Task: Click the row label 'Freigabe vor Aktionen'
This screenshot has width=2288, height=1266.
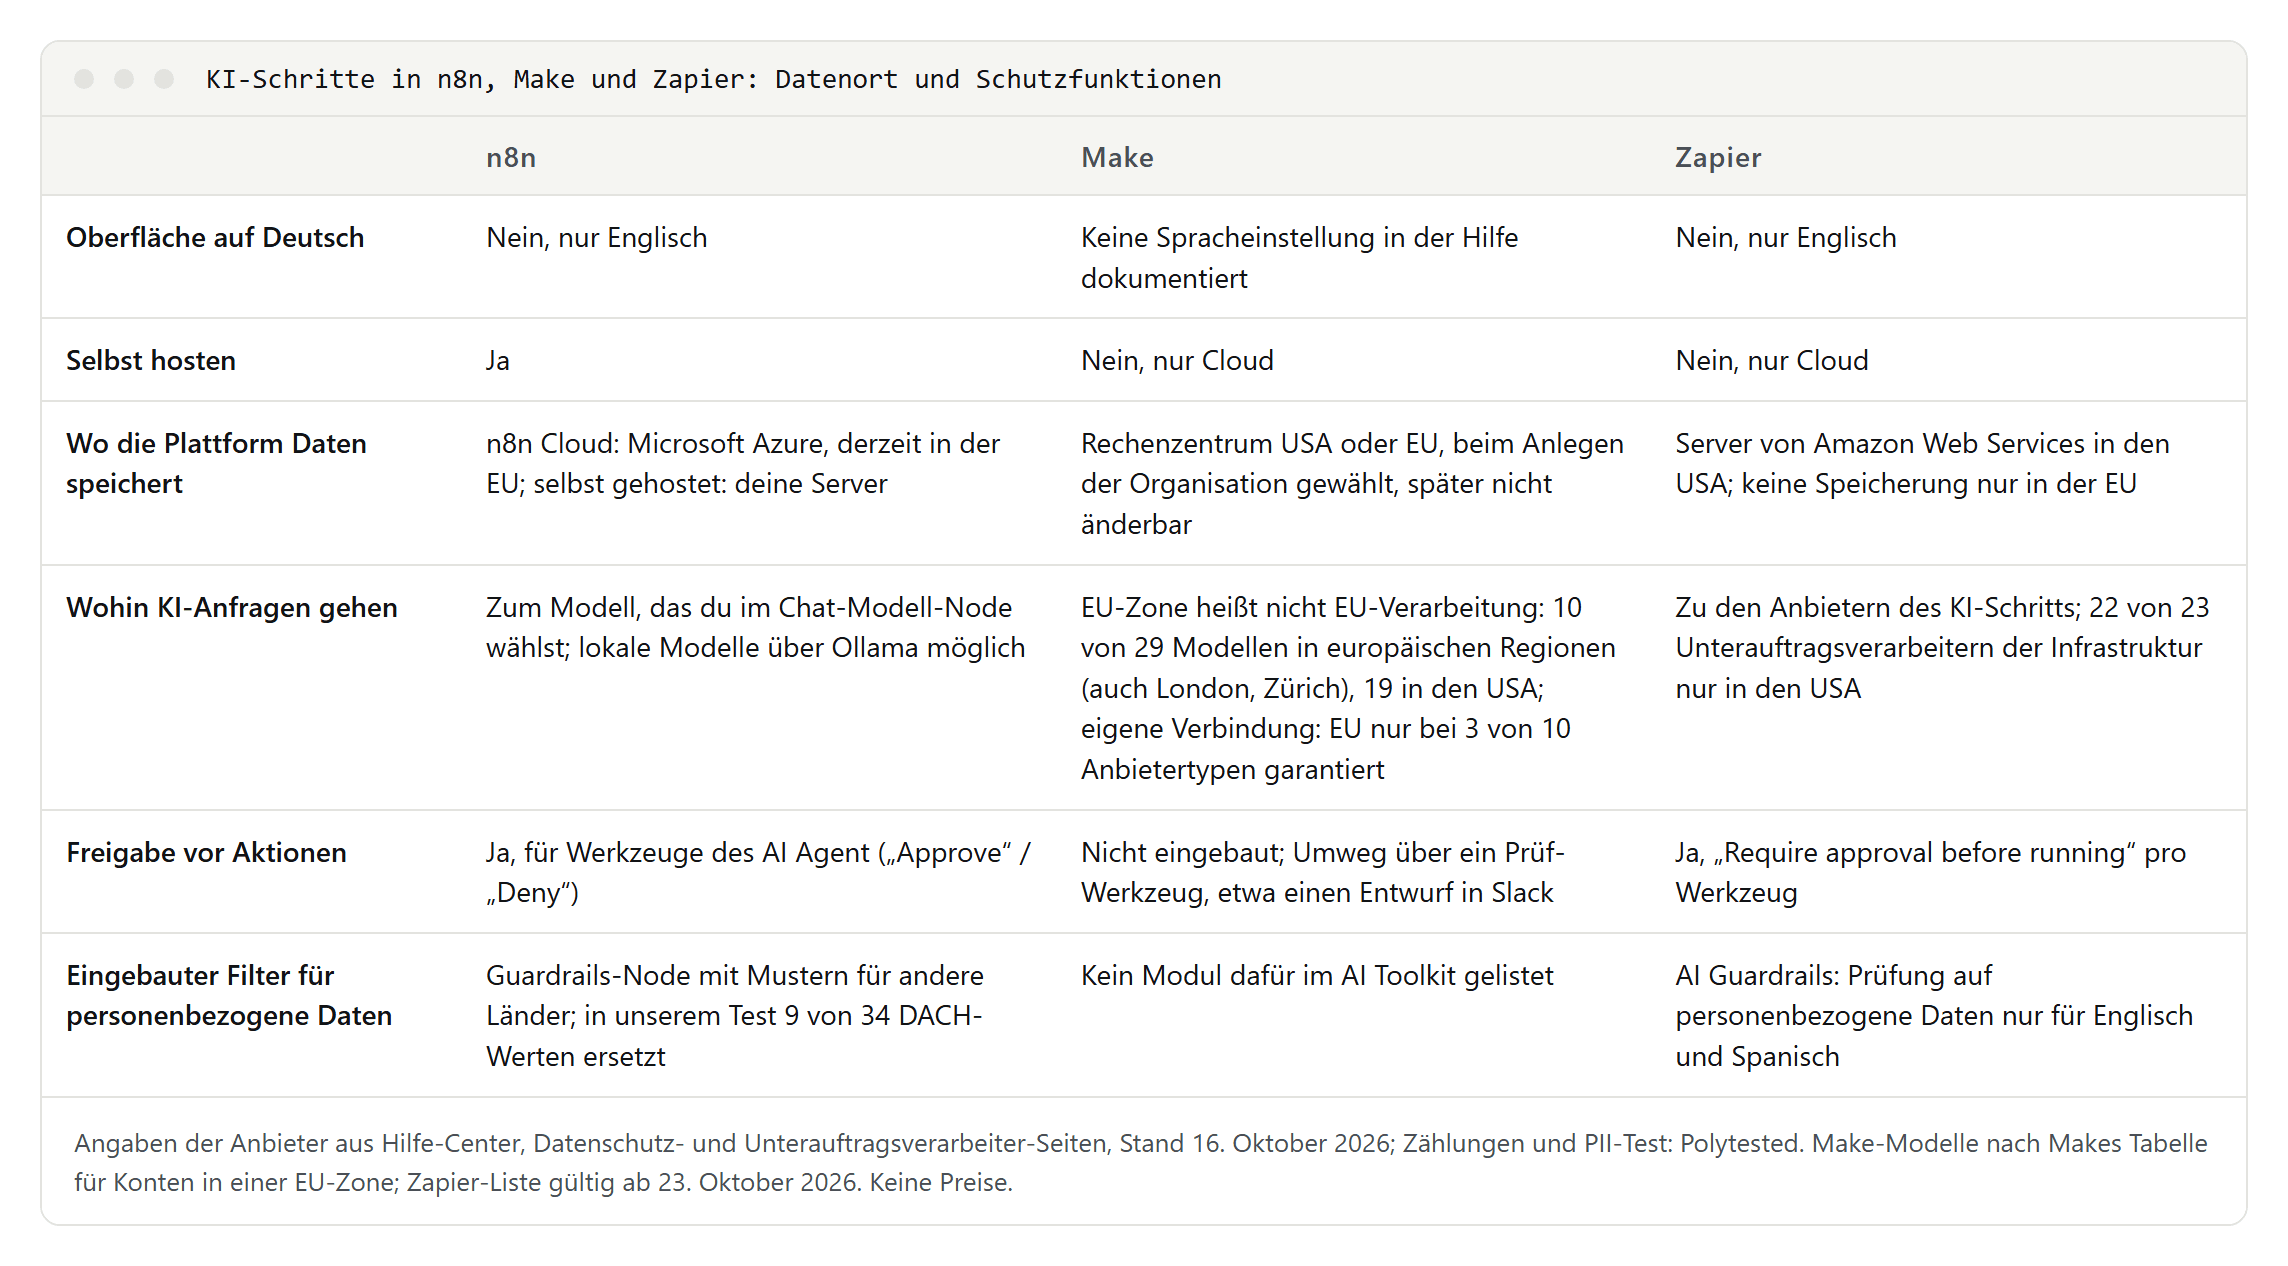Action: (206, 852)
